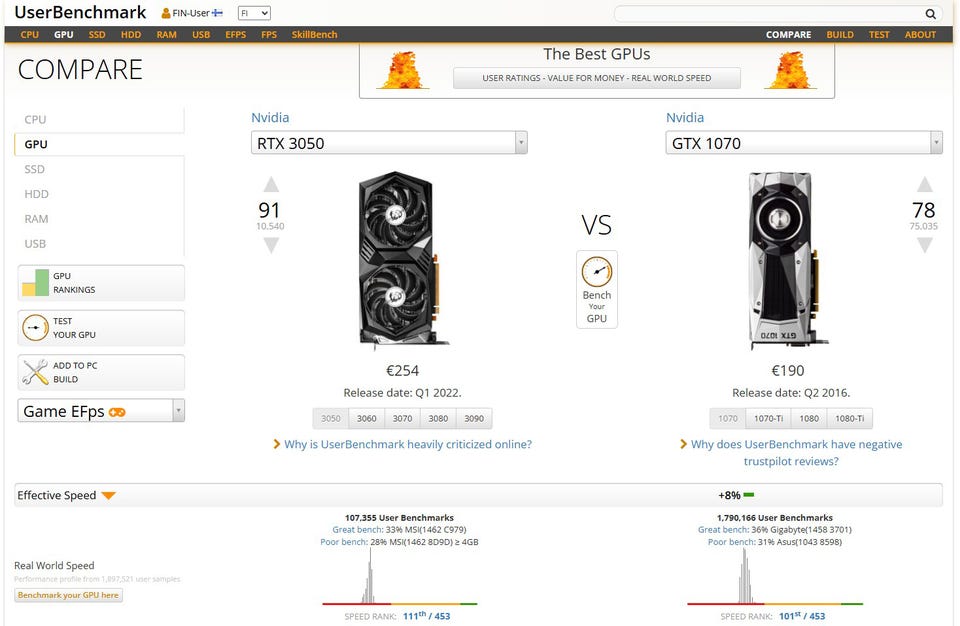960x626 pixels.
Task: Click the RTX 3050 speed rank 111th link
Action: point(426,616)
